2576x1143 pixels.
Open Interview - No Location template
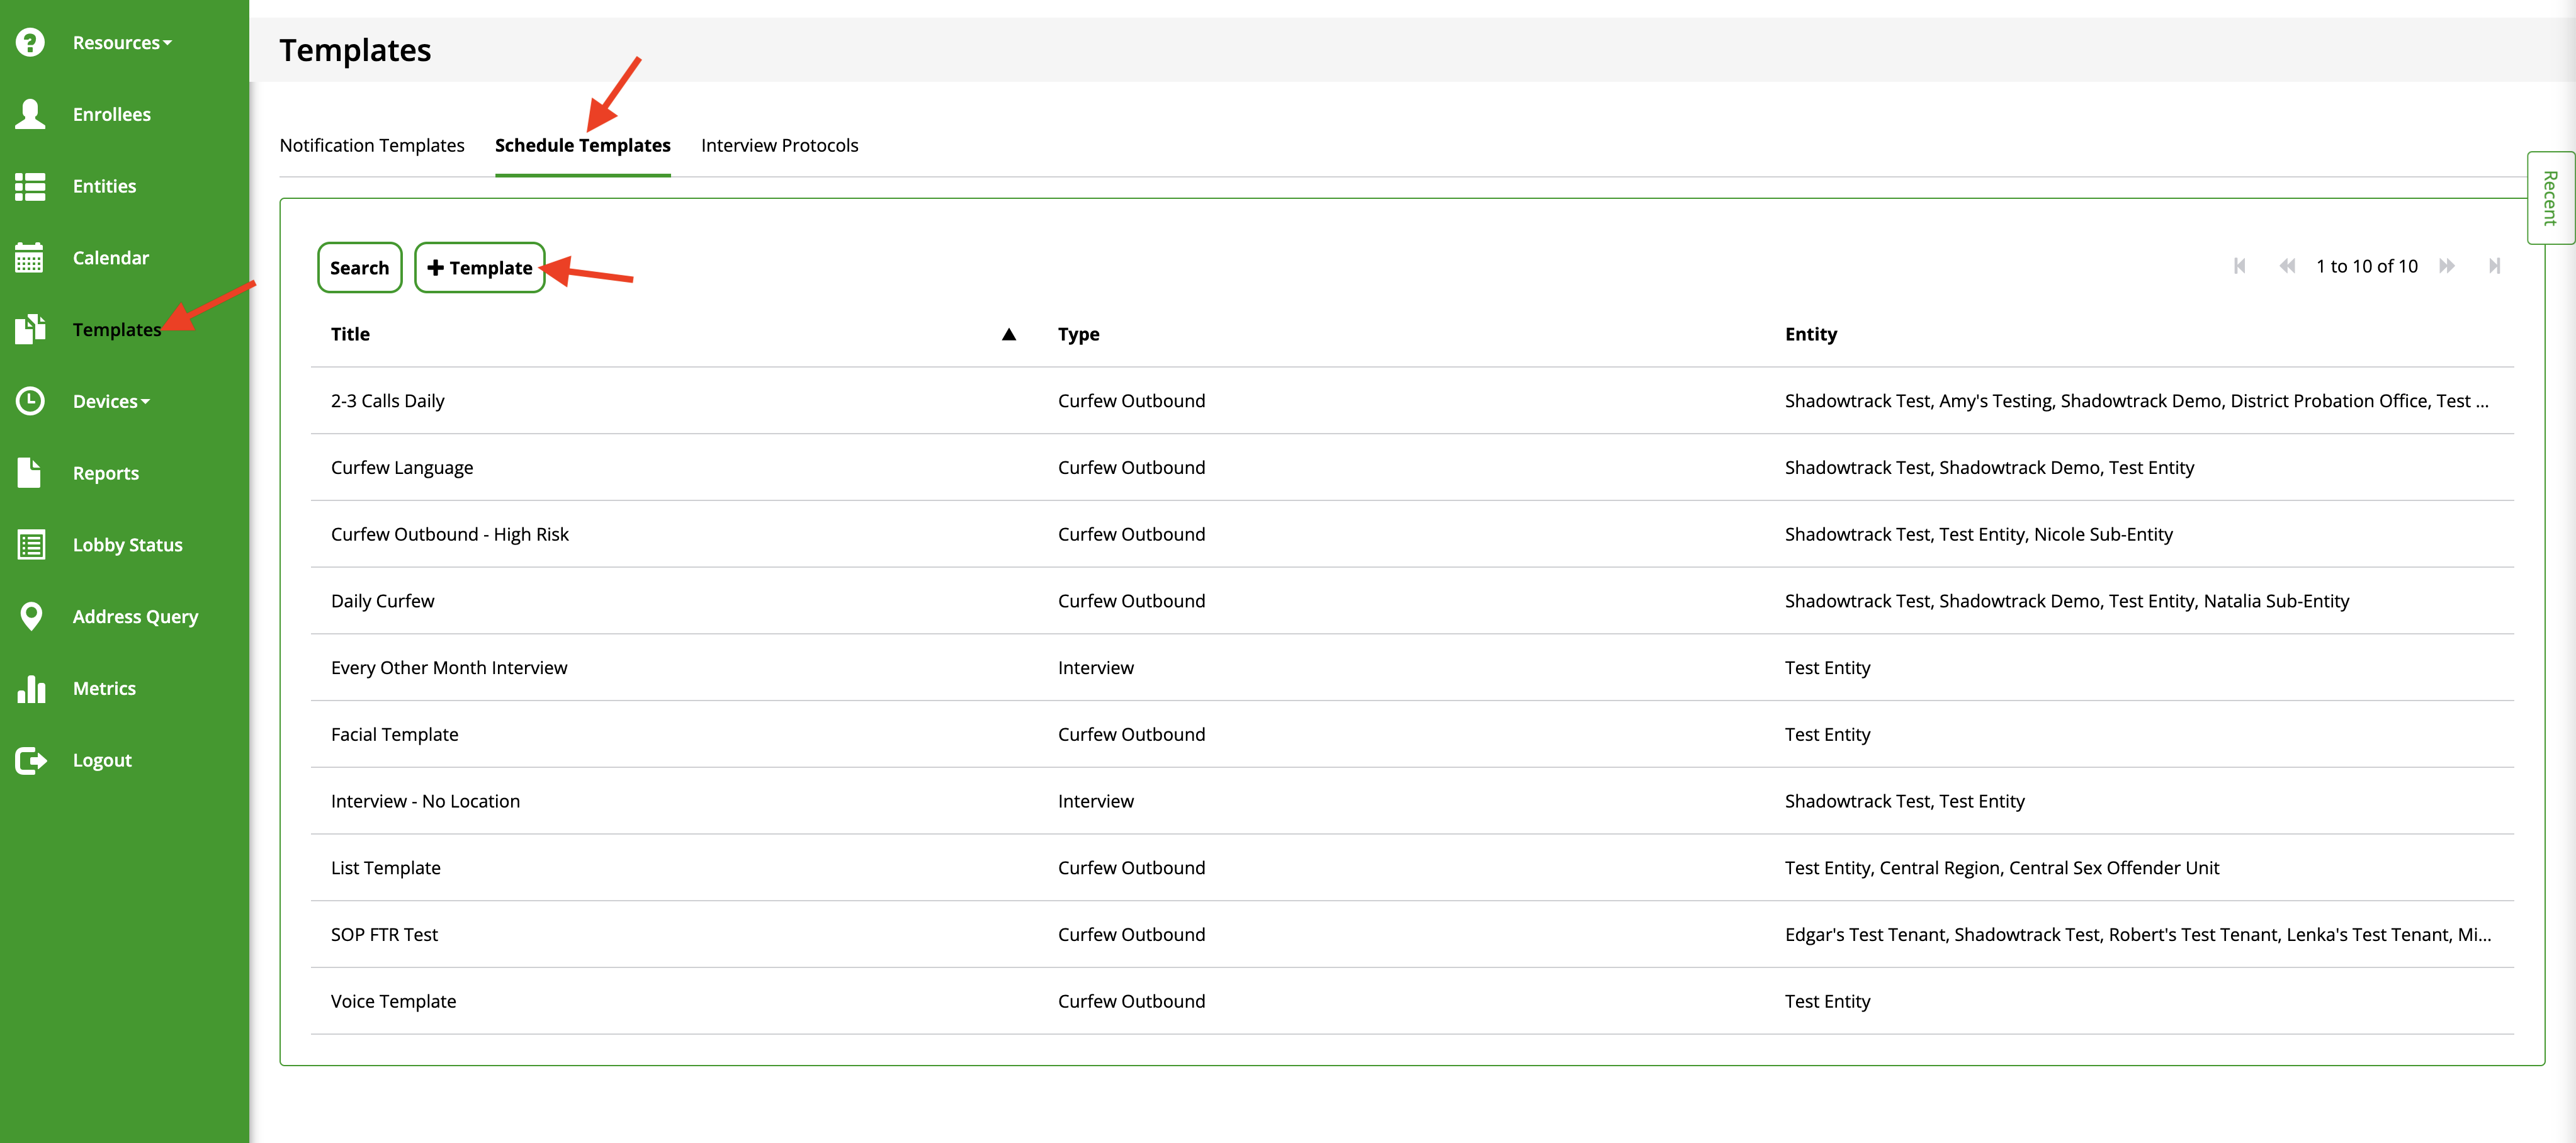426,801
